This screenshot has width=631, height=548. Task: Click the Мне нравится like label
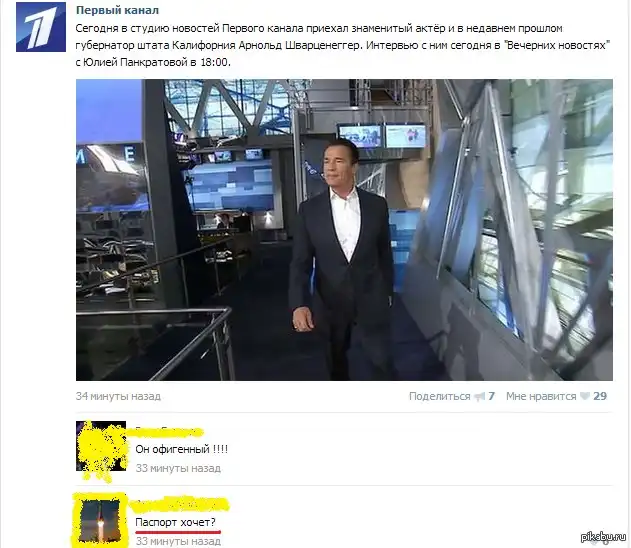[541, 396]
